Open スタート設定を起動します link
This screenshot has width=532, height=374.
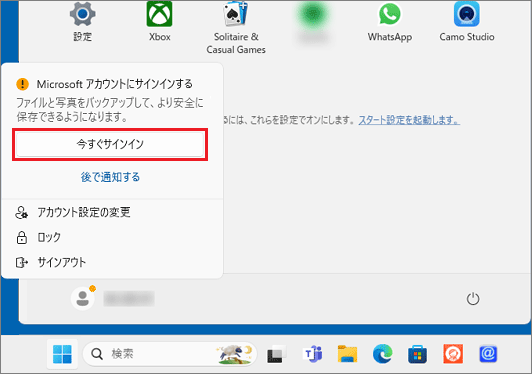click(409, 120)
